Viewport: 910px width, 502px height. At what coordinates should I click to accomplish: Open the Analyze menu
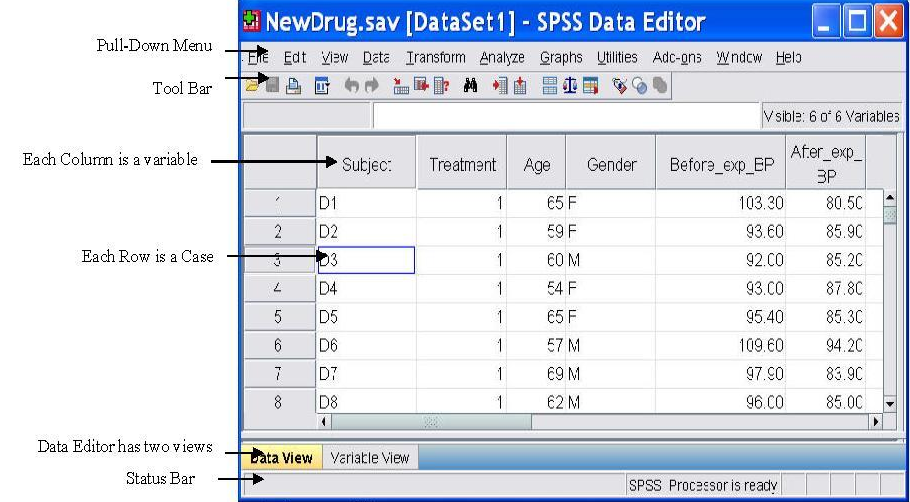pyautogui.click(x=501, y=58)
